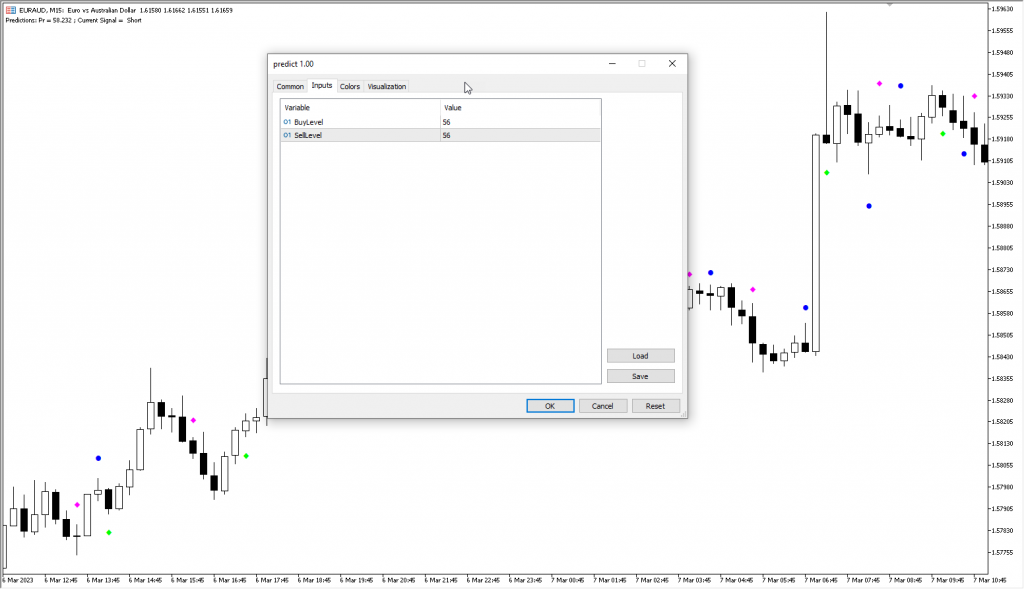Select the BuyLevel variable row

[x=441, y=122]
